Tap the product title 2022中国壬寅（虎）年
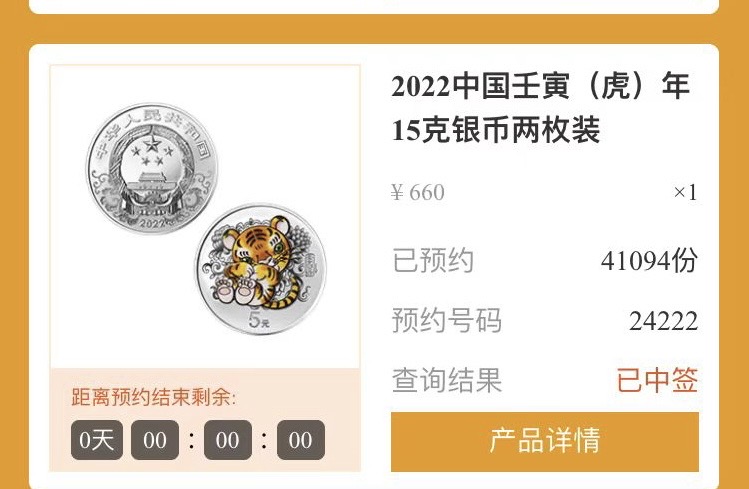This screenshot has width=749, height=489. coord(540,86)
